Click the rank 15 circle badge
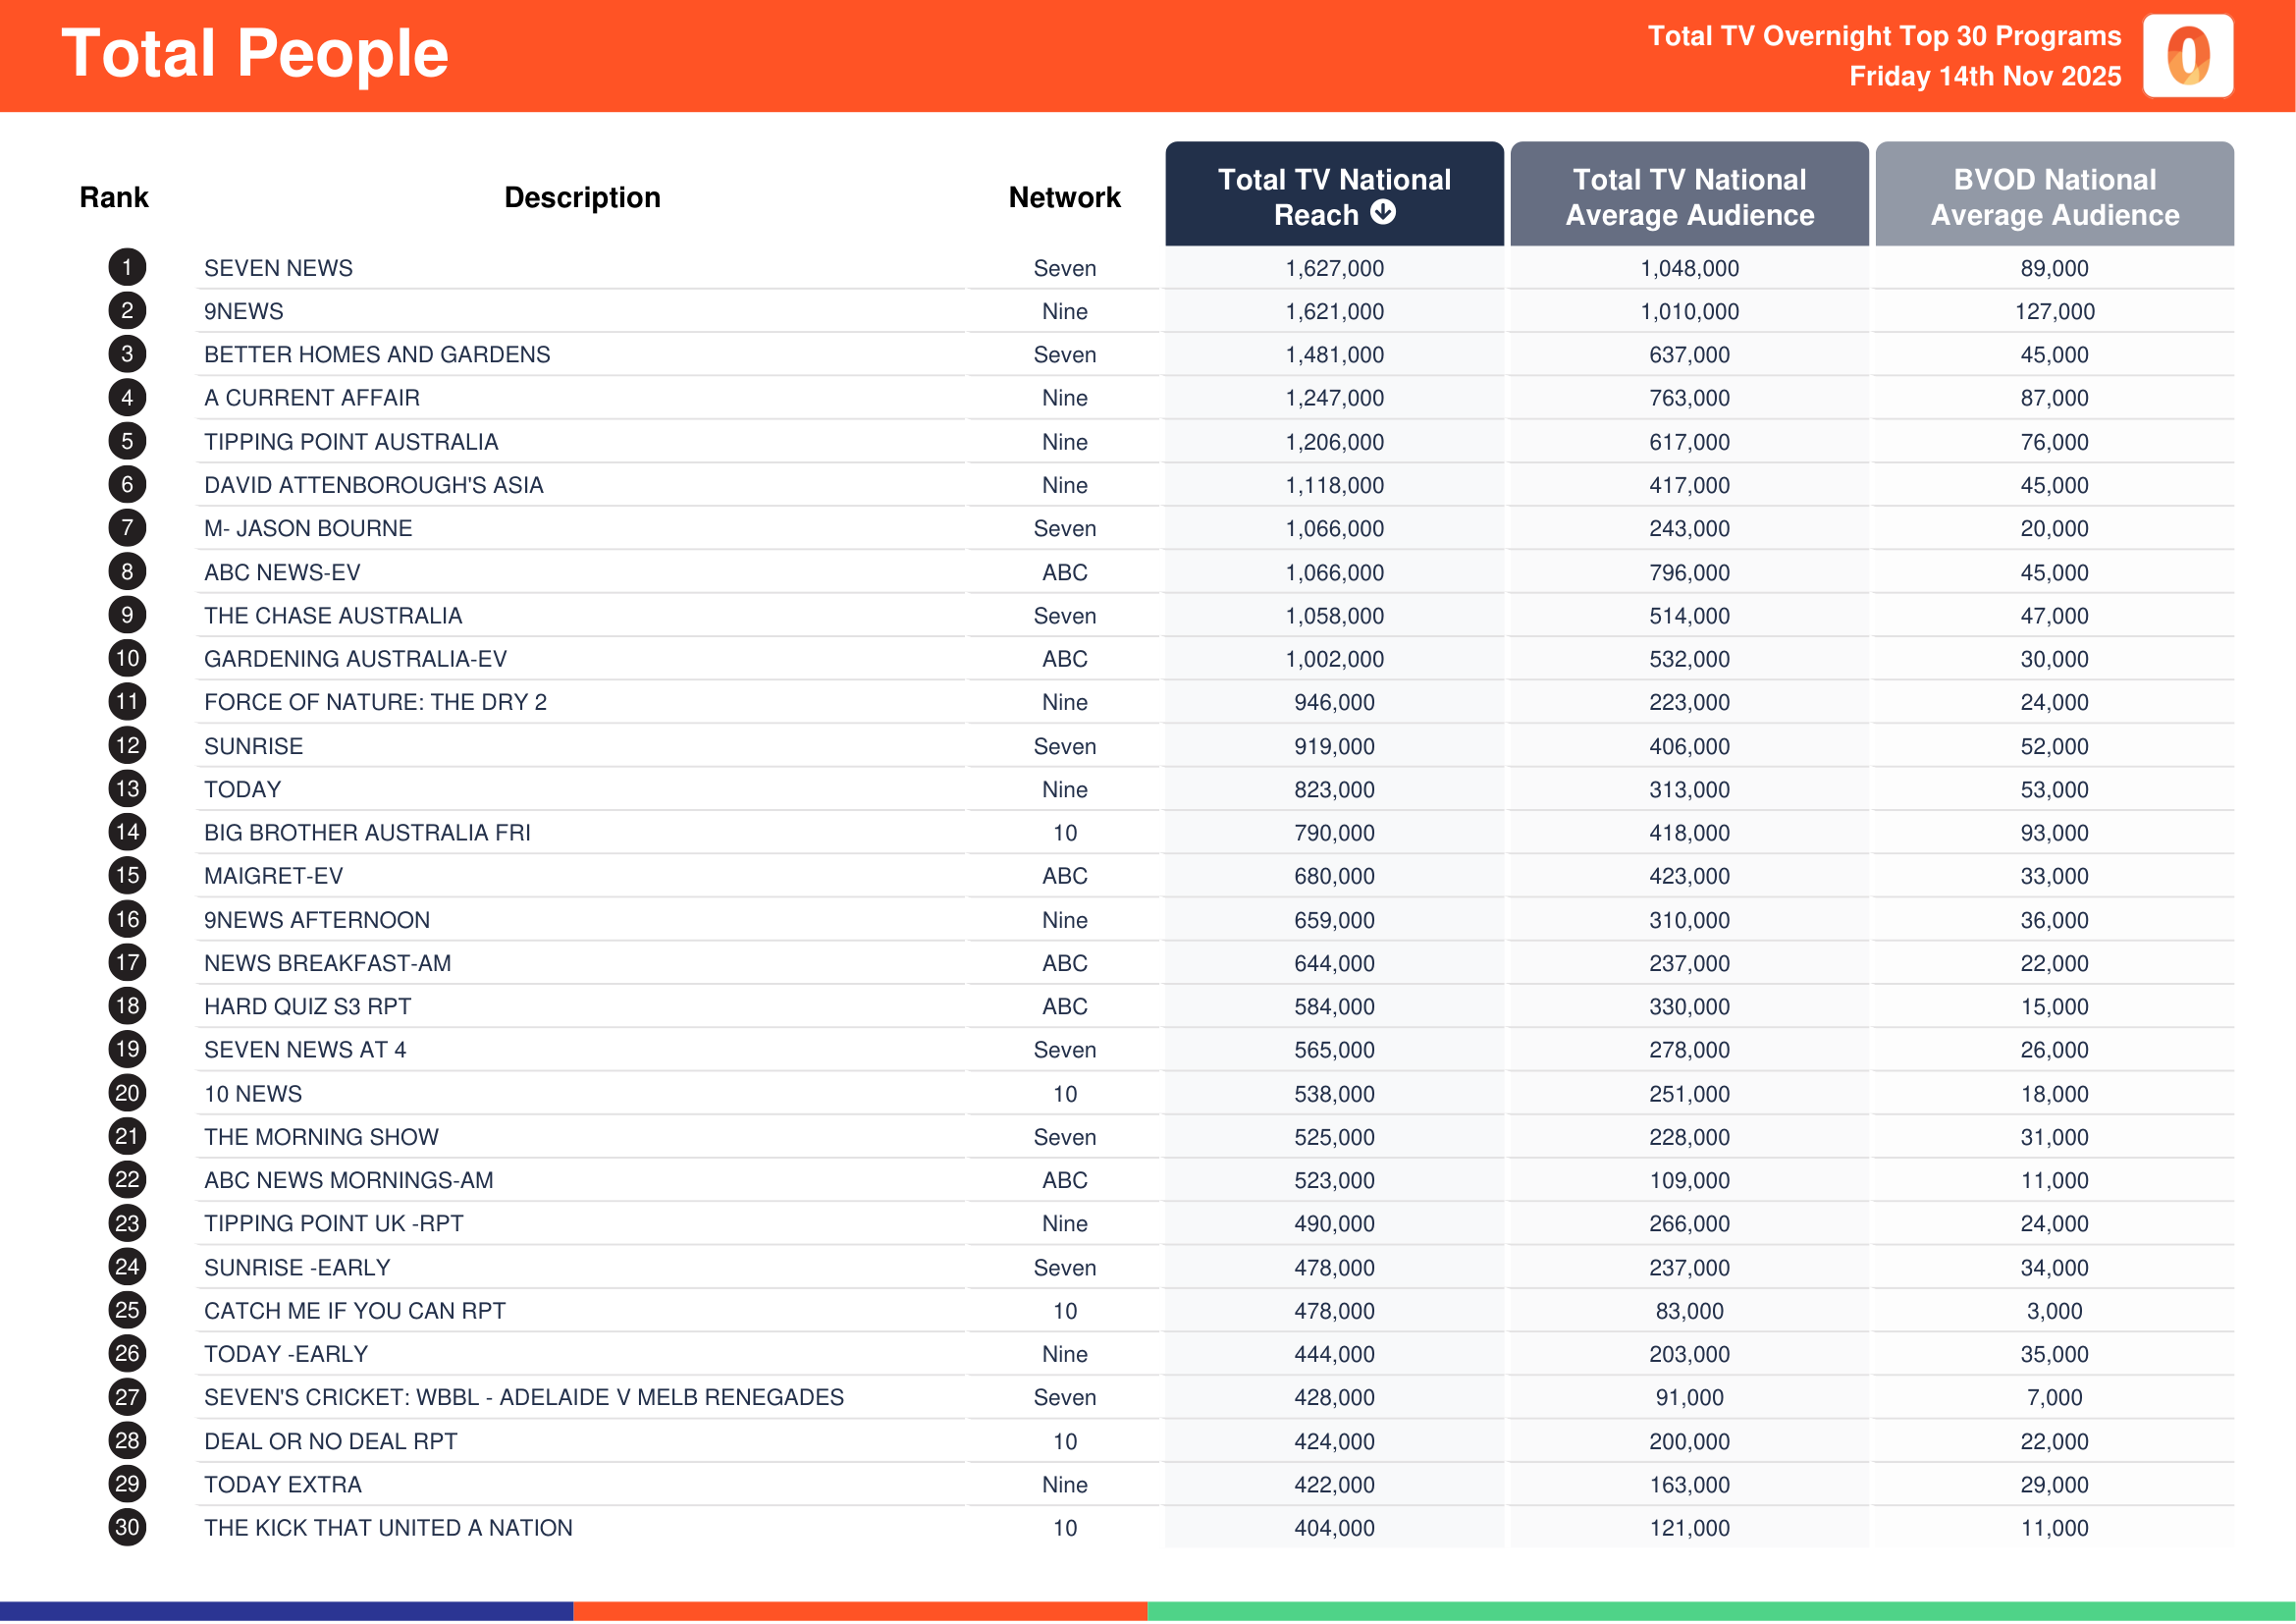This screenshot has height=1624, width=2296. (126, 875)
